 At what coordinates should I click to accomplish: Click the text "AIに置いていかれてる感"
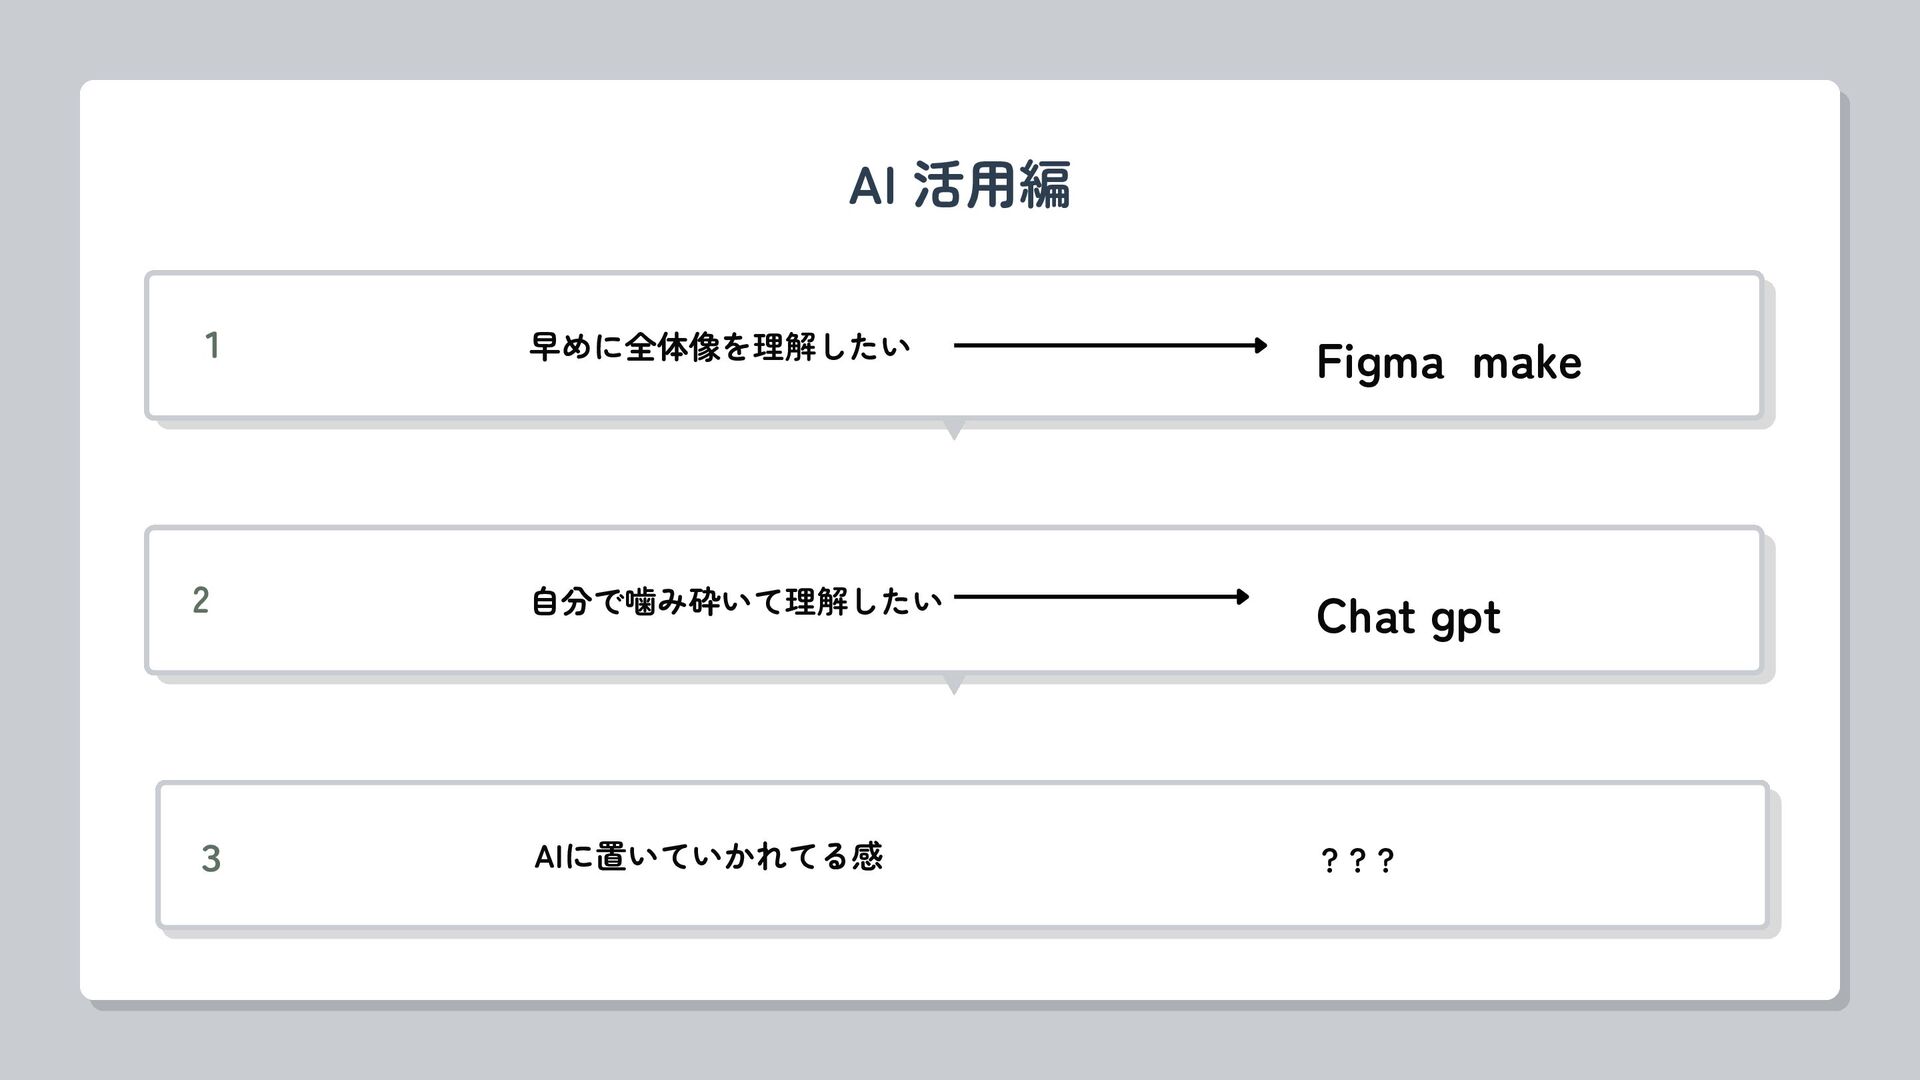[x=708, y=857]
